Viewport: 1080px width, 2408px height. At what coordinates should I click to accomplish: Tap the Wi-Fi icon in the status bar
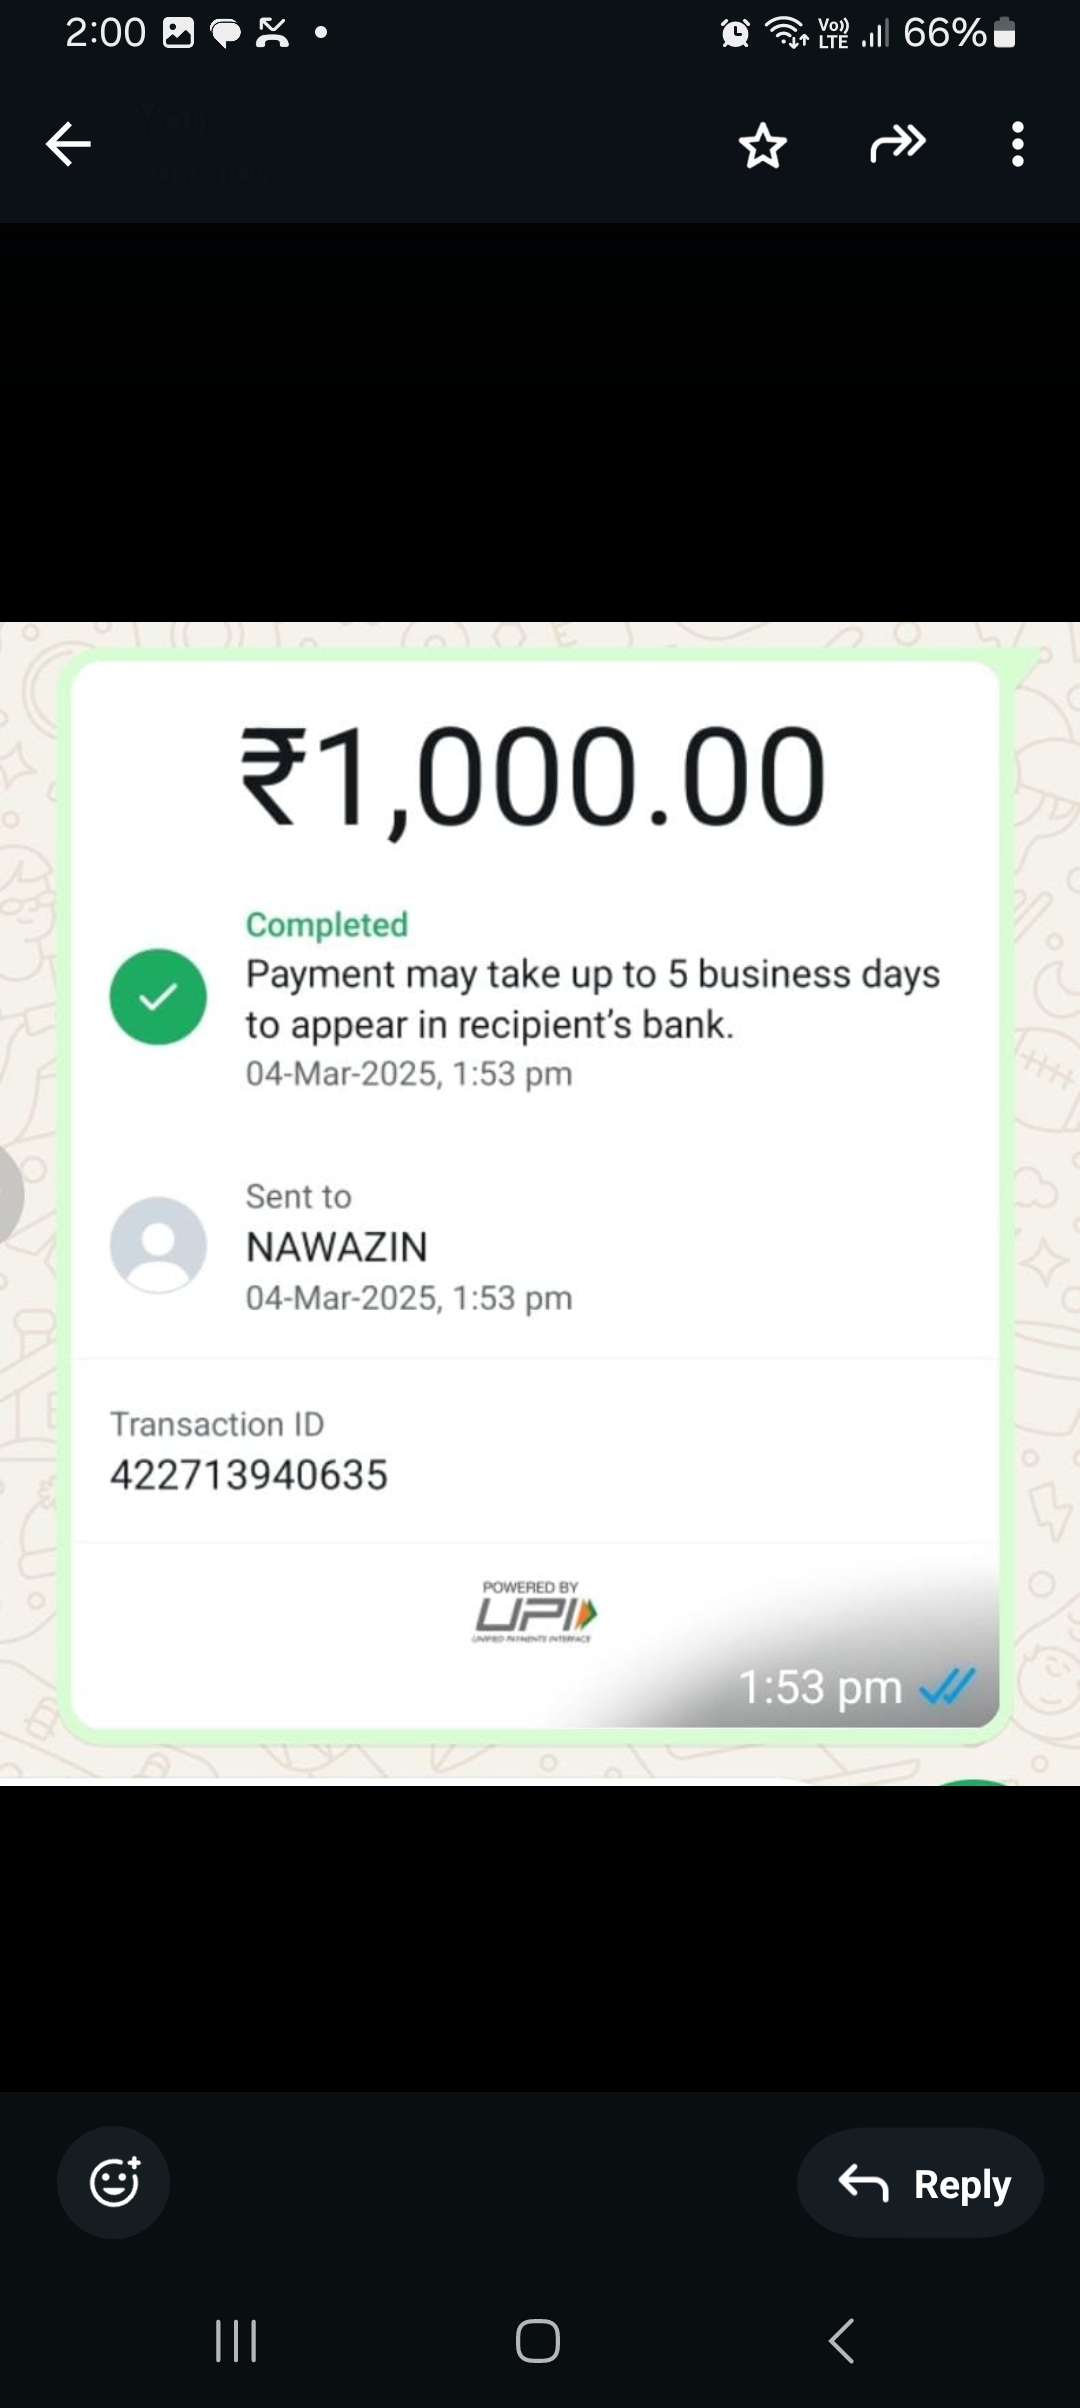point(786,33)
